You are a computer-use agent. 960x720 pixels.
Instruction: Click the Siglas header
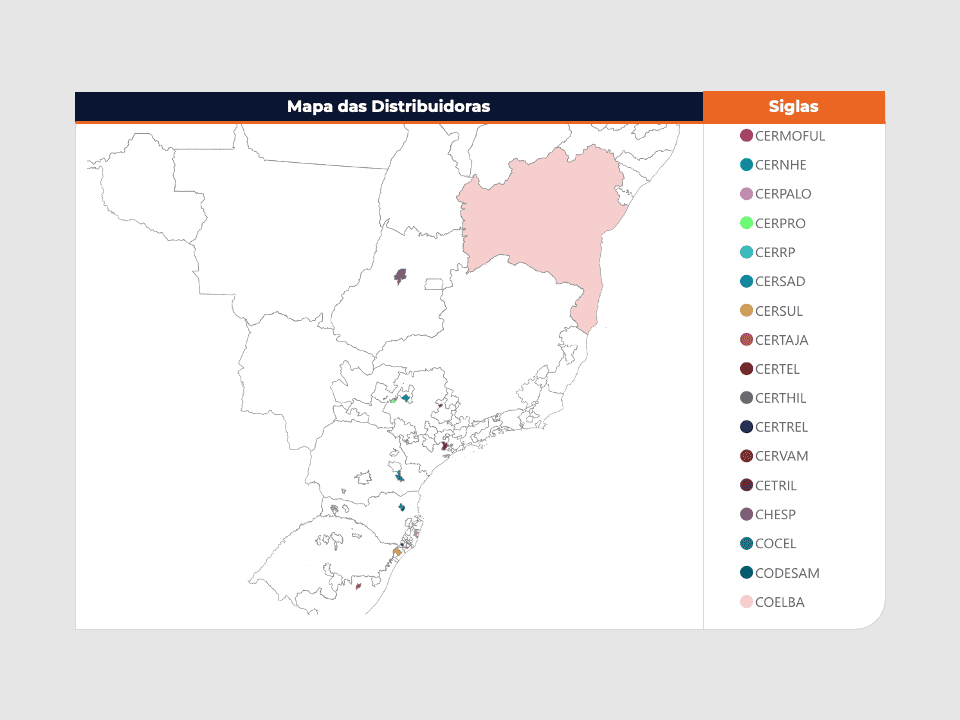[x=793, y=107]
